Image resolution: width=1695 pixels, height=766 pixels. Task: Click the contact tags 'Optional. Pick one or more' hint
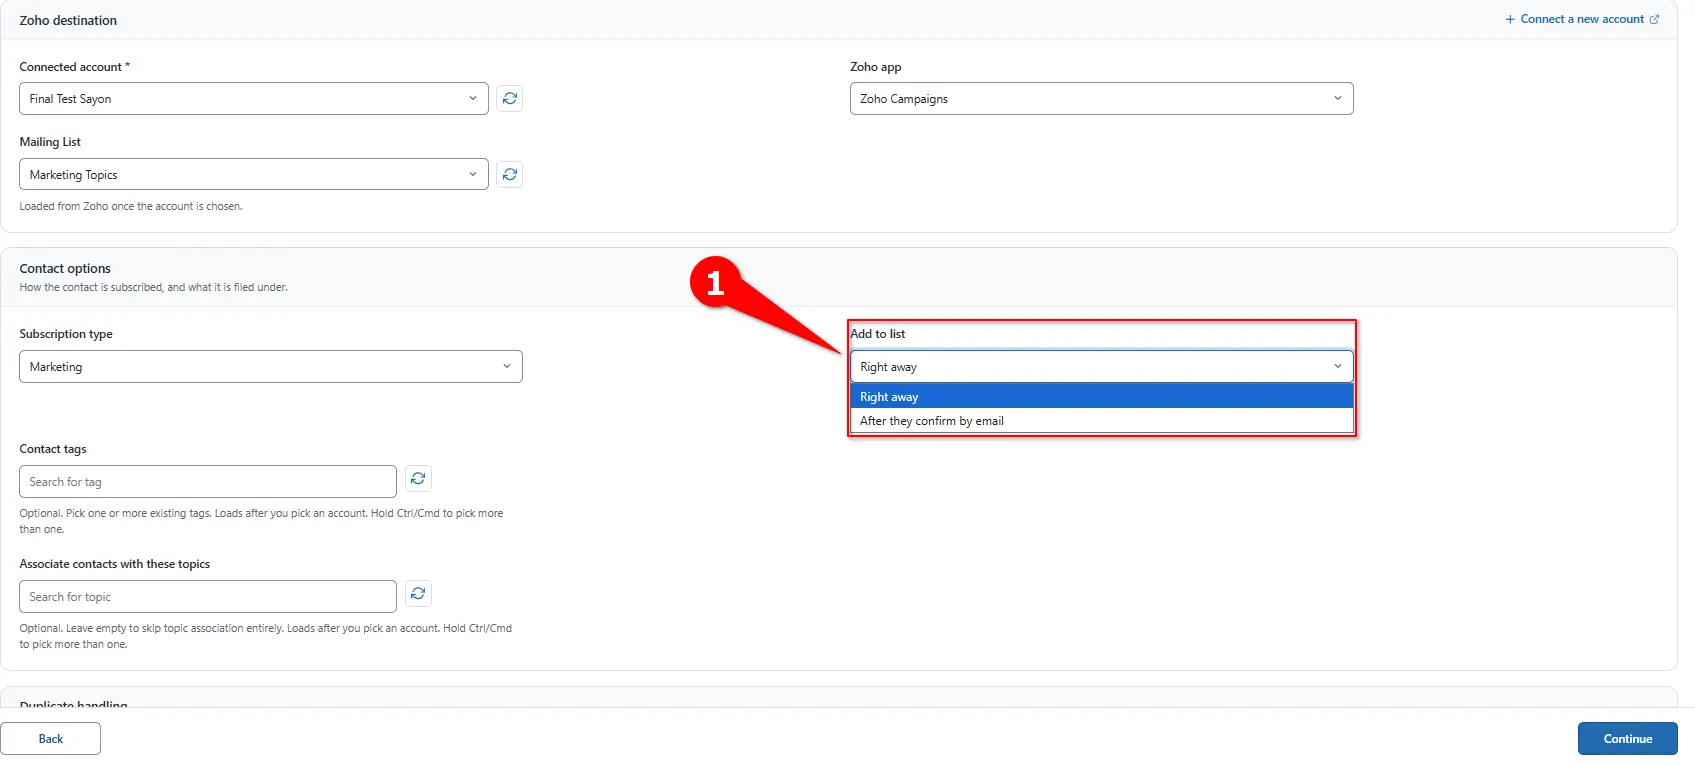coord(261,521)
